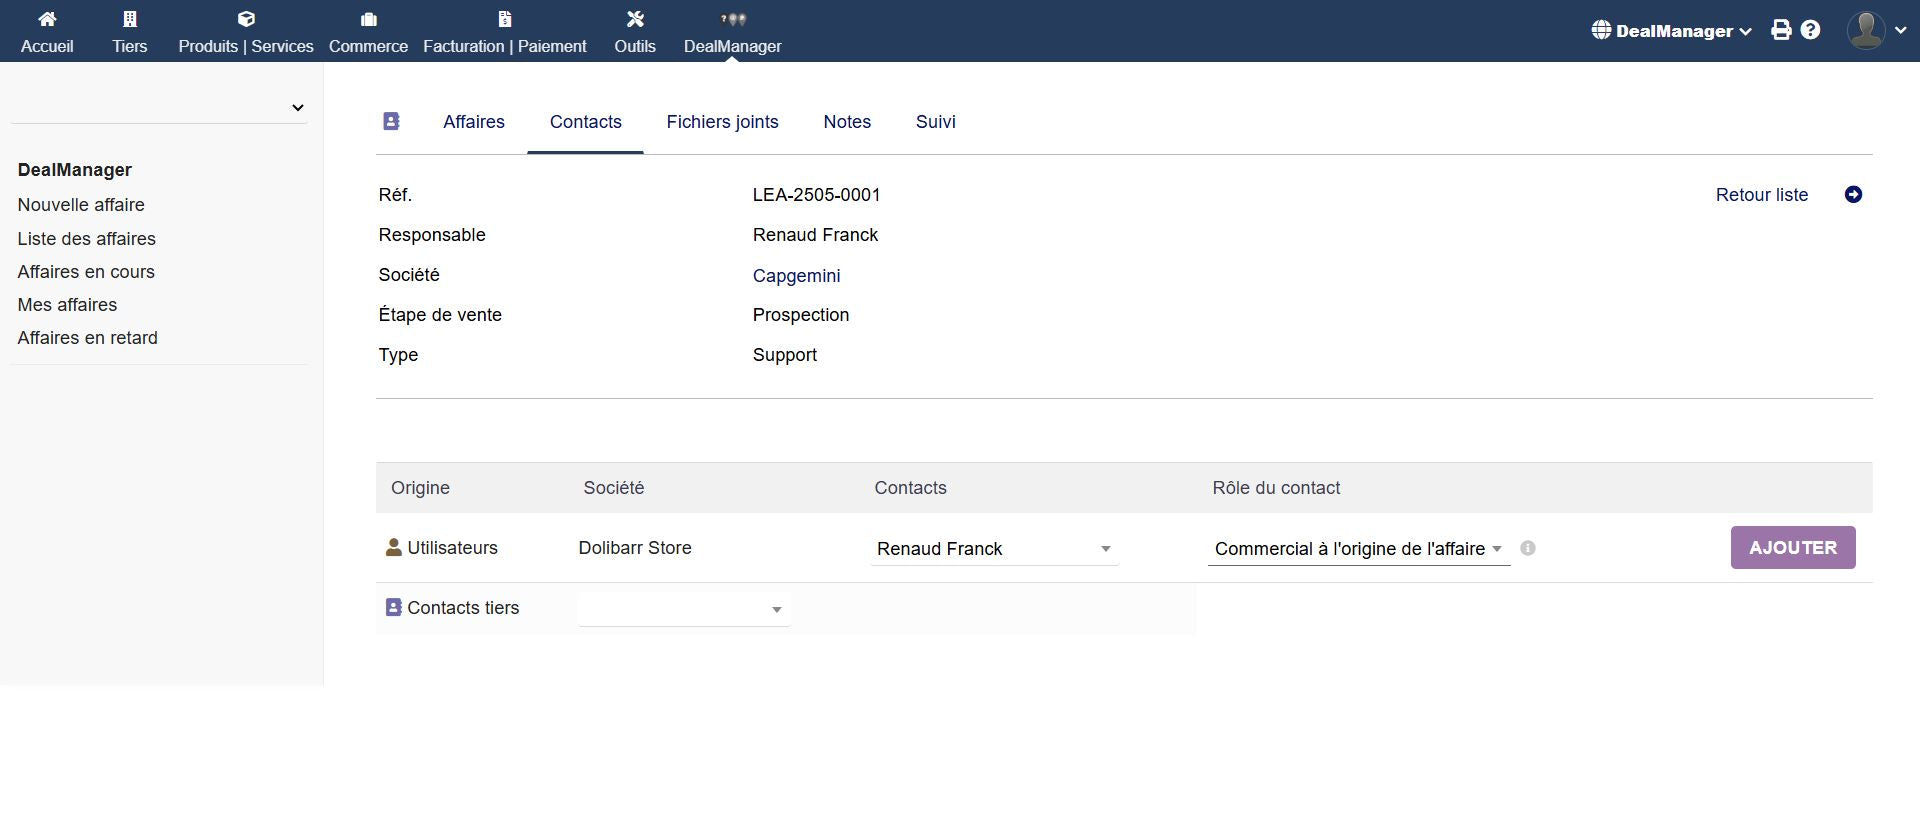
Task: Open Produits | Services cube icon
Action: tap(246, 19)
